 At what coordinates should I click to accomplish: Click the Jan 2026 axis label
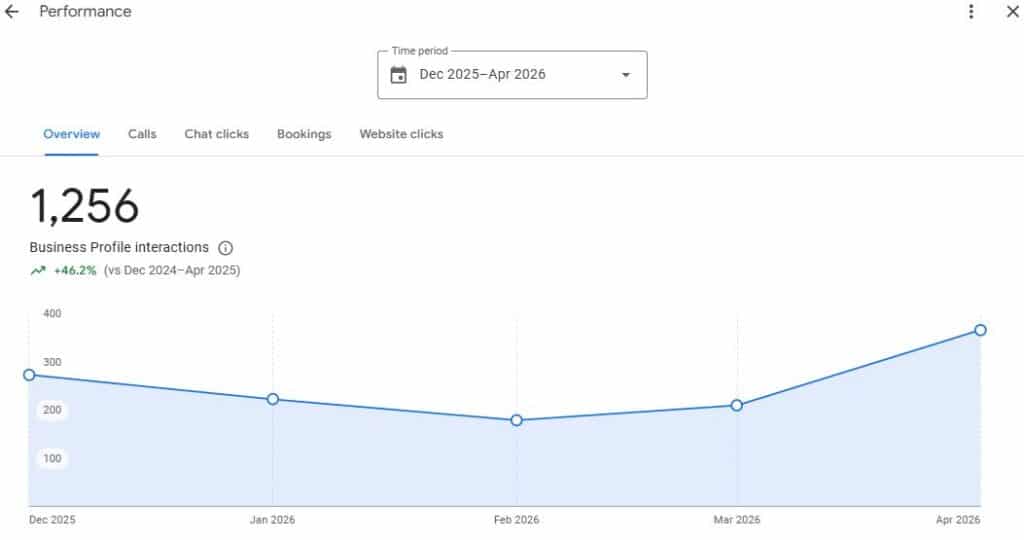(272, 520)
